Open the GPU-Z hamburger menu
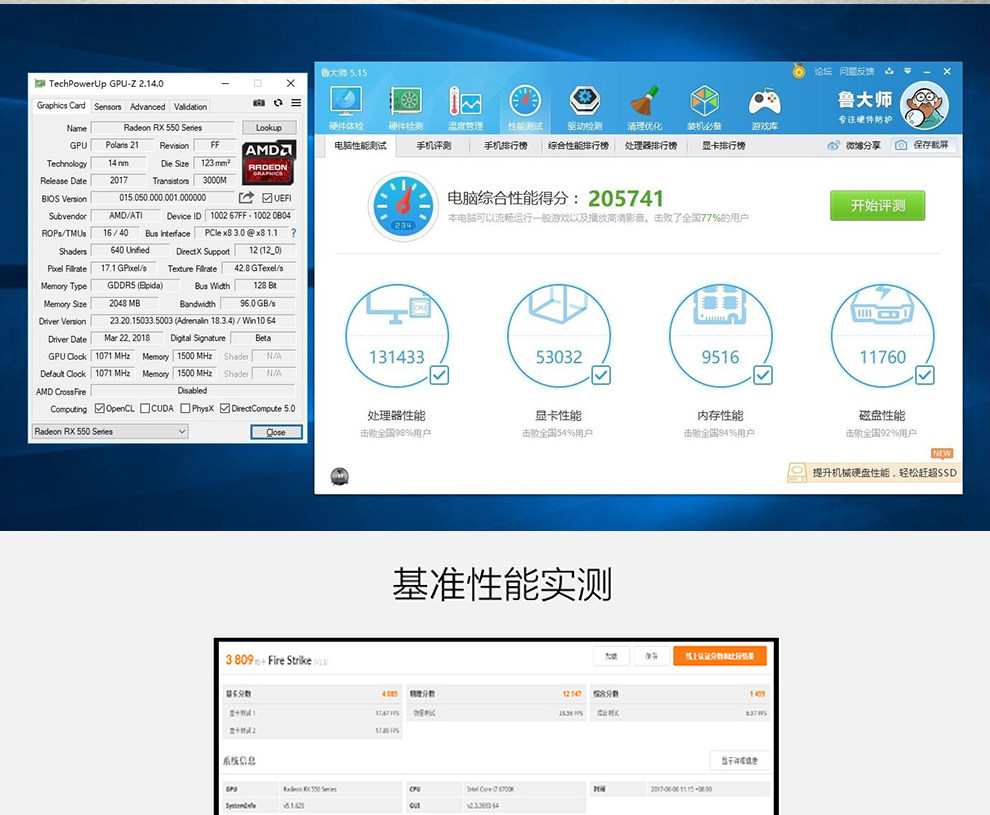Image resolution: width=990 pixels, height=815 pixels. (x=296, y=102)
